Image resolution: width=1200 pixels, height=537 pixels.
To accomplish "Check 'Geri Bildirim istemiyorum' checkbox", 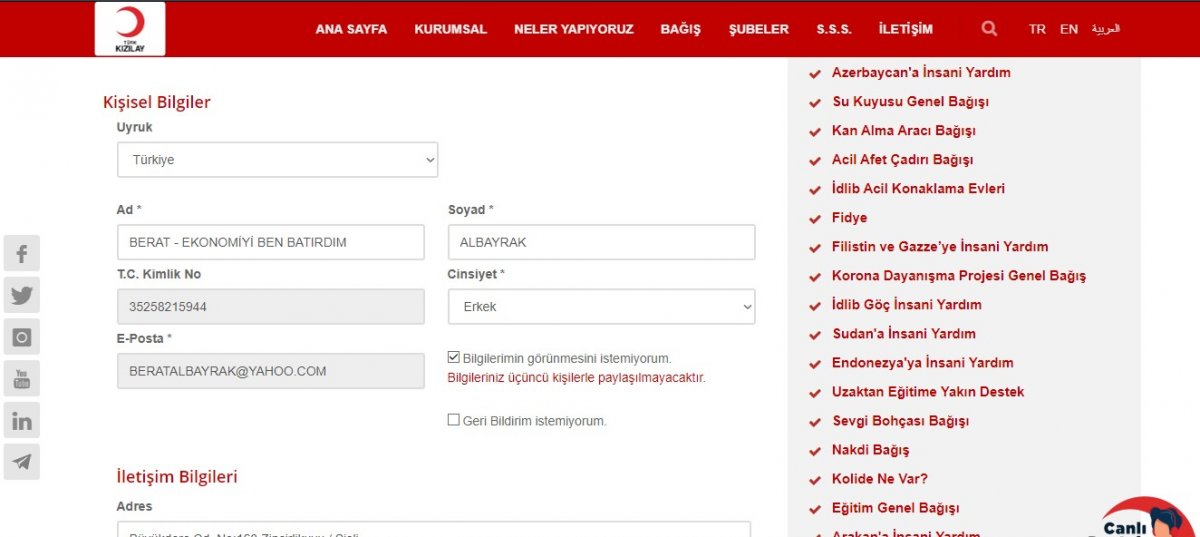I will coord(454,420).
